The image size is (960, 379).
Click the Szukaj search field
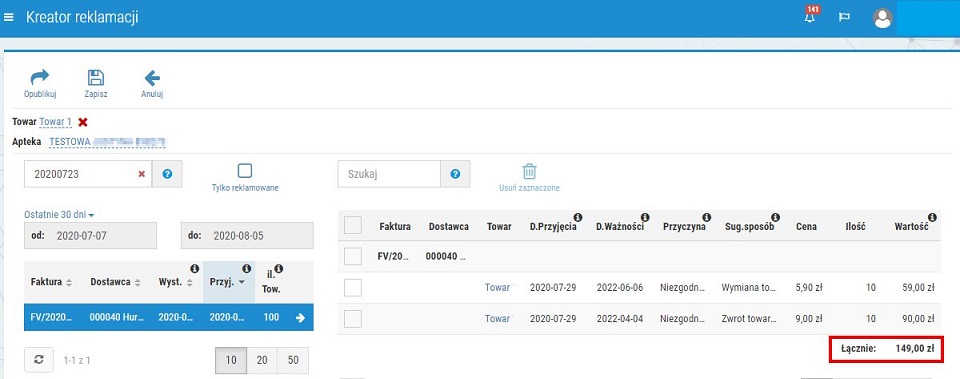coord(389,174)
